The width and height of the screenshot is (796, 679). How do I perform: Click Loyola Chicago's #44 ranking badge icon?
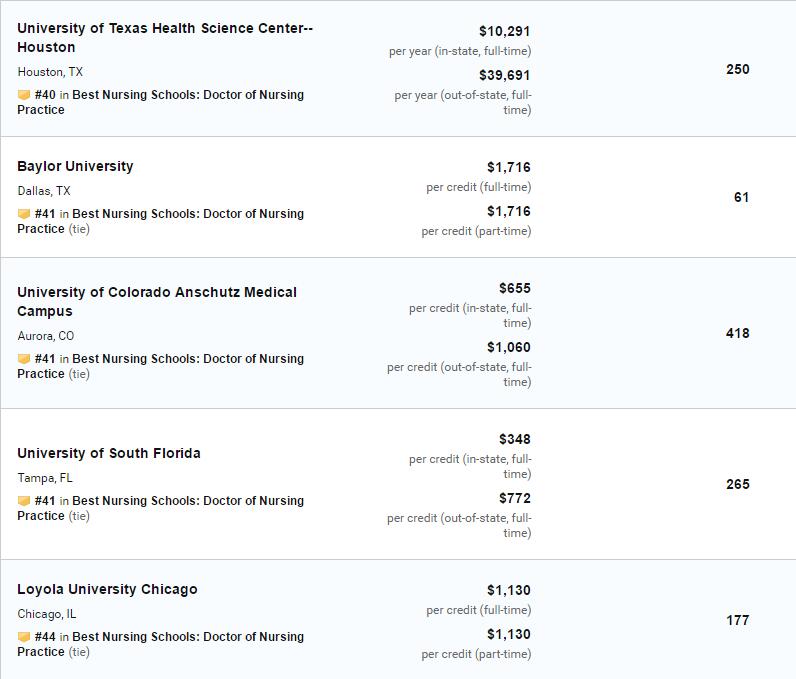(24, 637)
